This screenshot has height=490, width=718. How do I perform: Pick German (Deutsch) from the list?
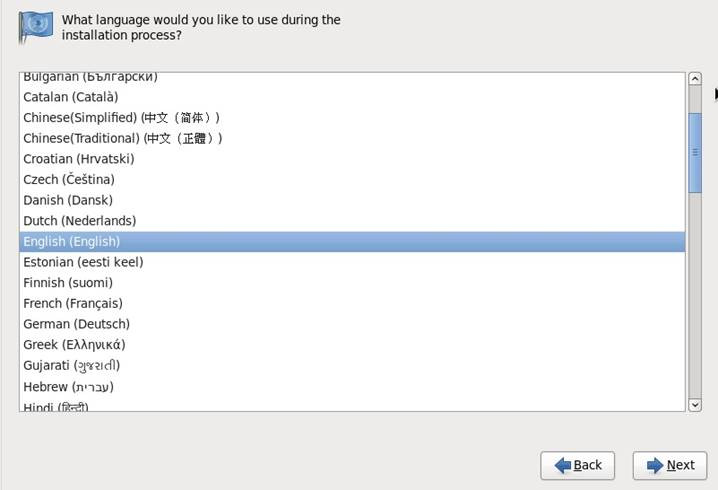click(77, 324)
